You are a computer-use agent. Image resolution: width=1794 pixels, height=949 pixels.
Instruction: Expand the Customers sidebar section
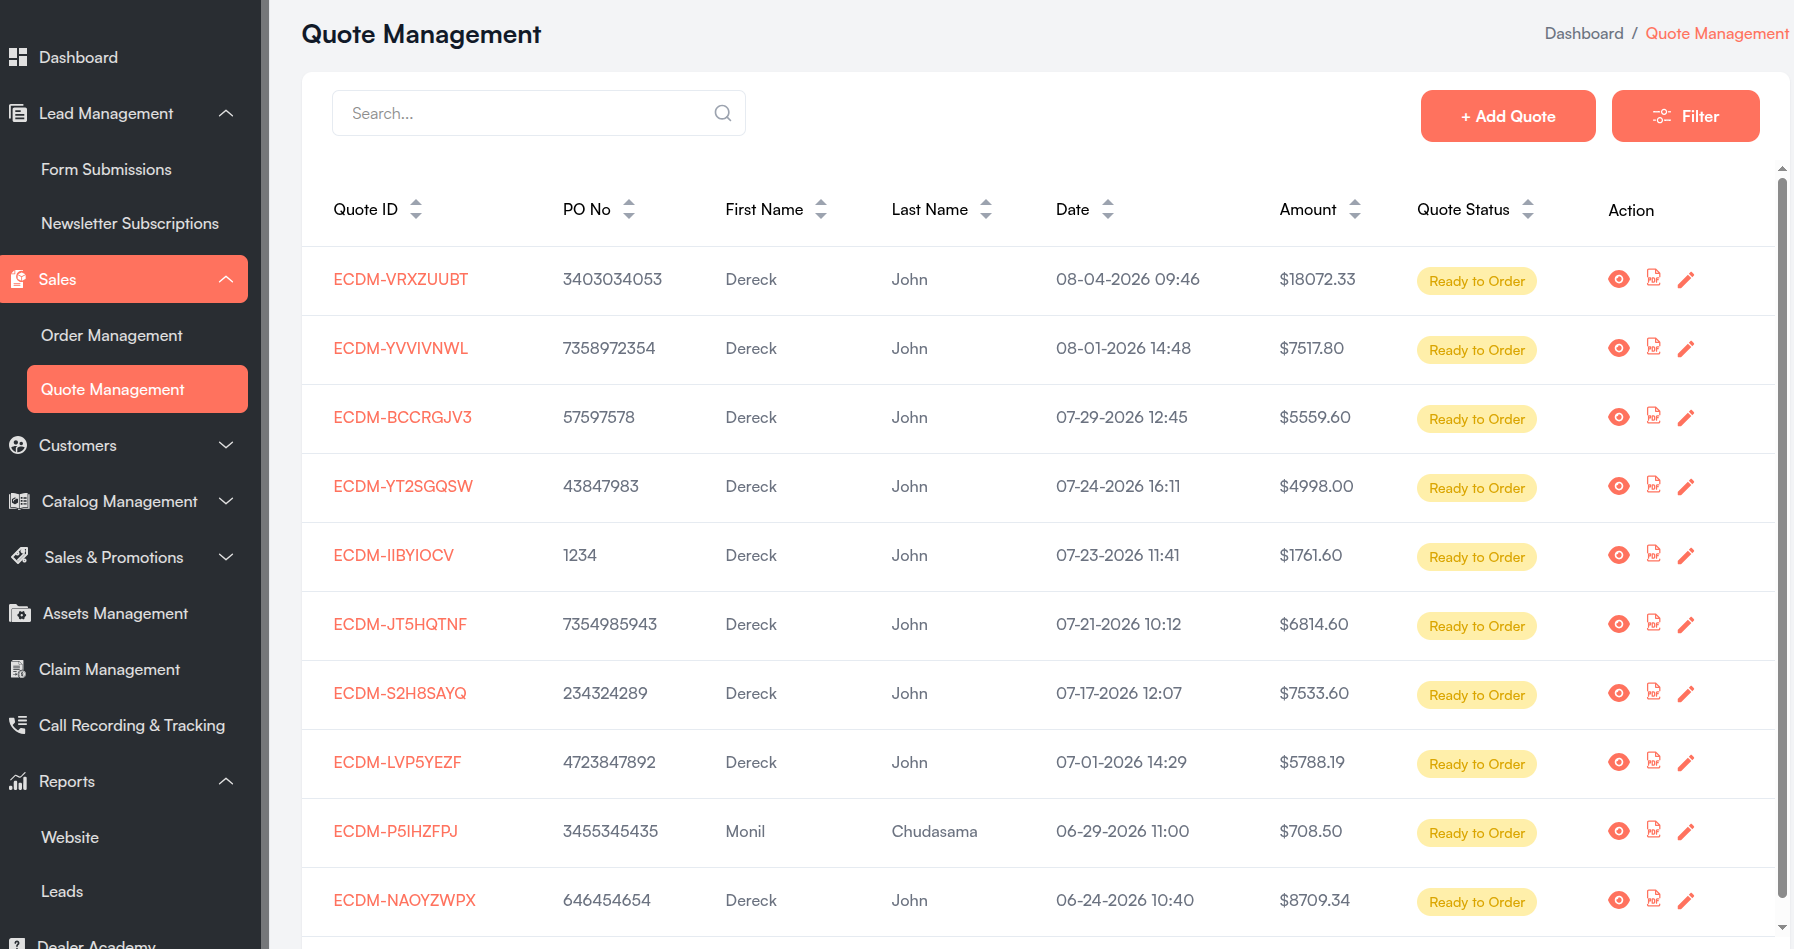pyautogui.click(x=226, y=445)
